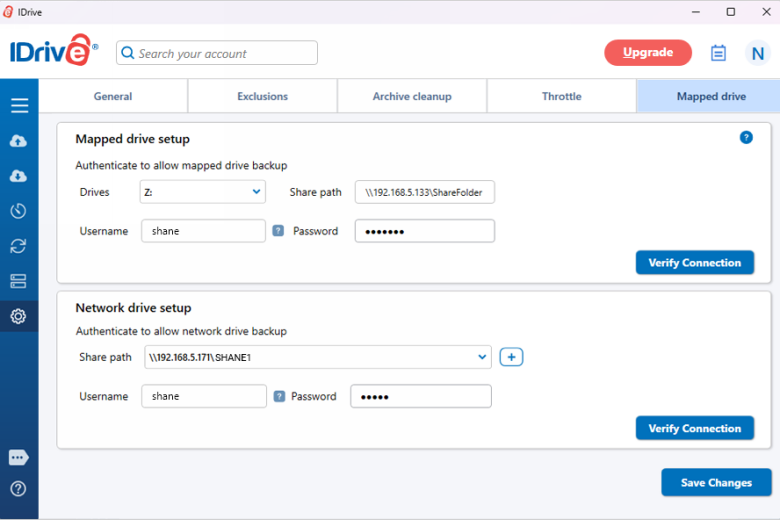This screenshot has width=780, height=520.
Task: Maximize the IDrive window
Action: (x=731, y=12)
